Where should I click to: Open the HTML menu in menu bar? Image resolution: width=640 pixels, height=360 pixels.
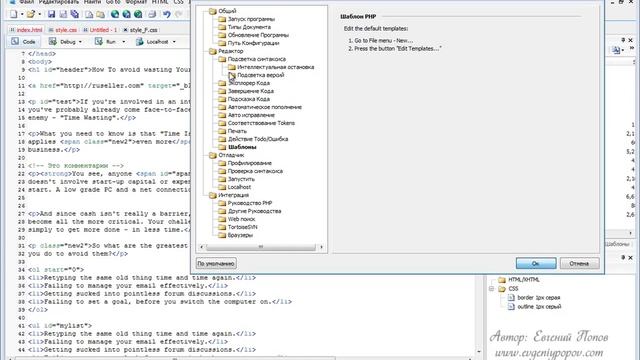click(160, 2)
